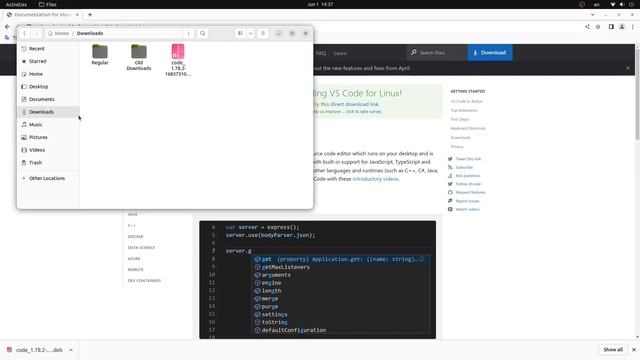
Task: Open the Files hamburger main menu
Action: [x=263, y=33]
